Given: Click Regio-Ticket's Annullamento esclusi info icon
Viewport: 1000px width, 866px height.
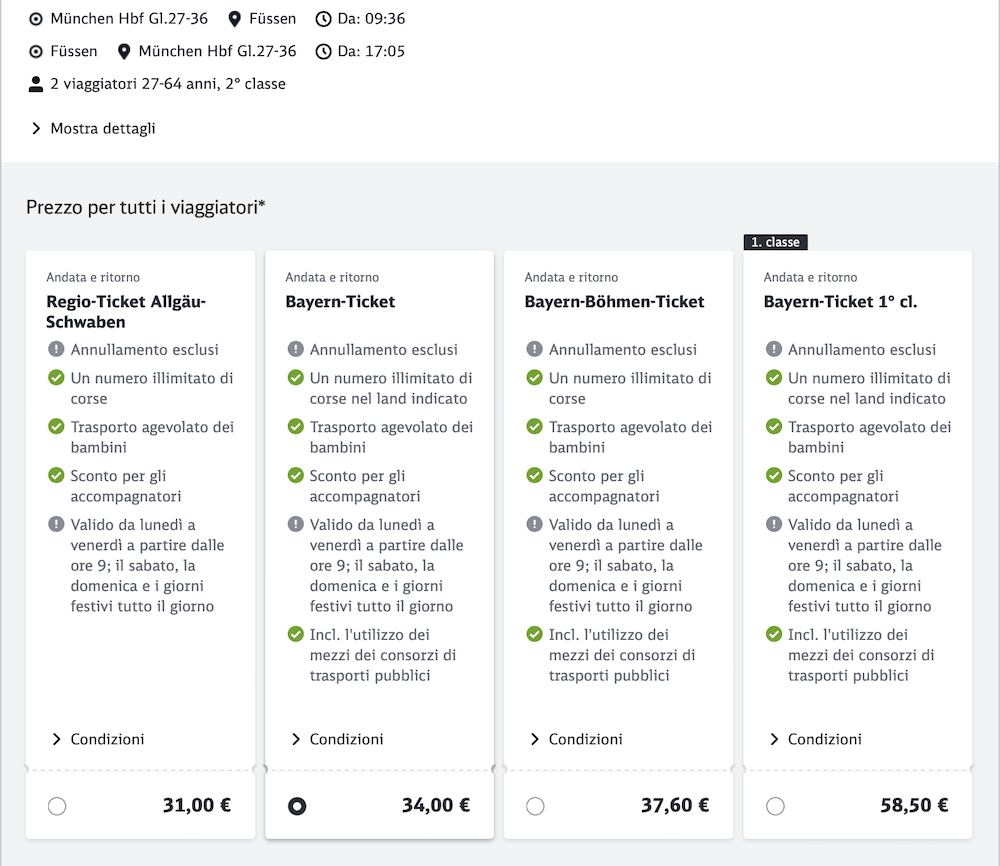Looking at the screenshot, I should (56, 350).
